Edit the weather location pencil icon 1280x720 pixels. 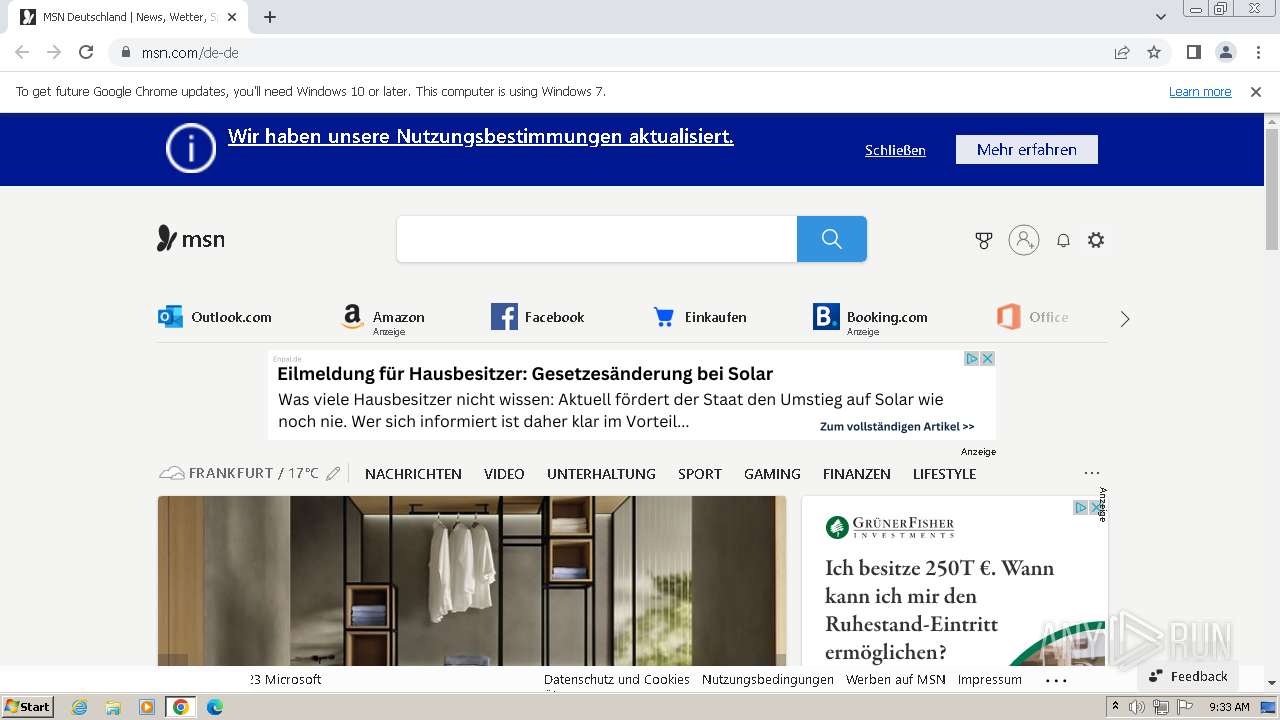point(333,473)
